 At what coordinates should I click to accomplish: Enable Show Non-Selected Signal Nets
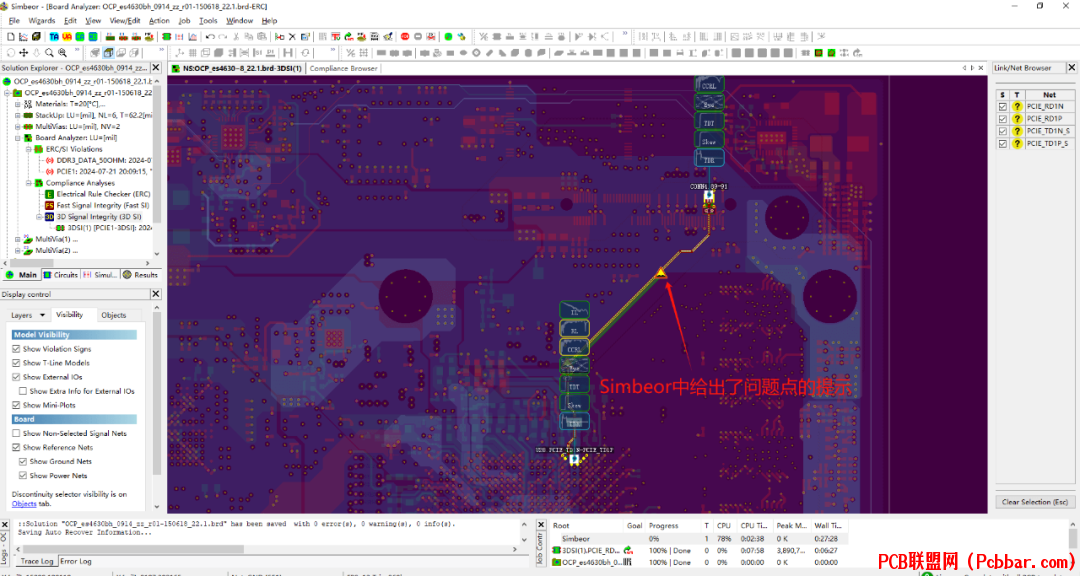(16, 433)
